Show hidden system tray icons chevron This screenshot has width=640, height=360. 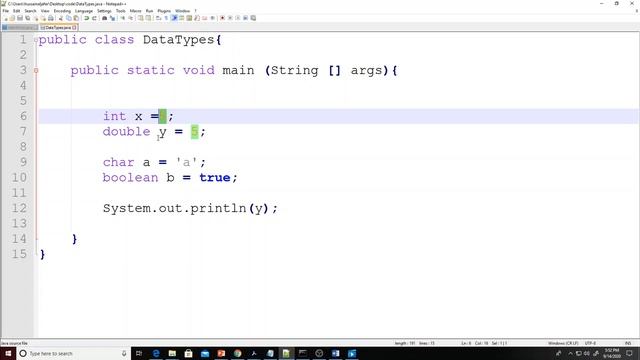[570, 353]
